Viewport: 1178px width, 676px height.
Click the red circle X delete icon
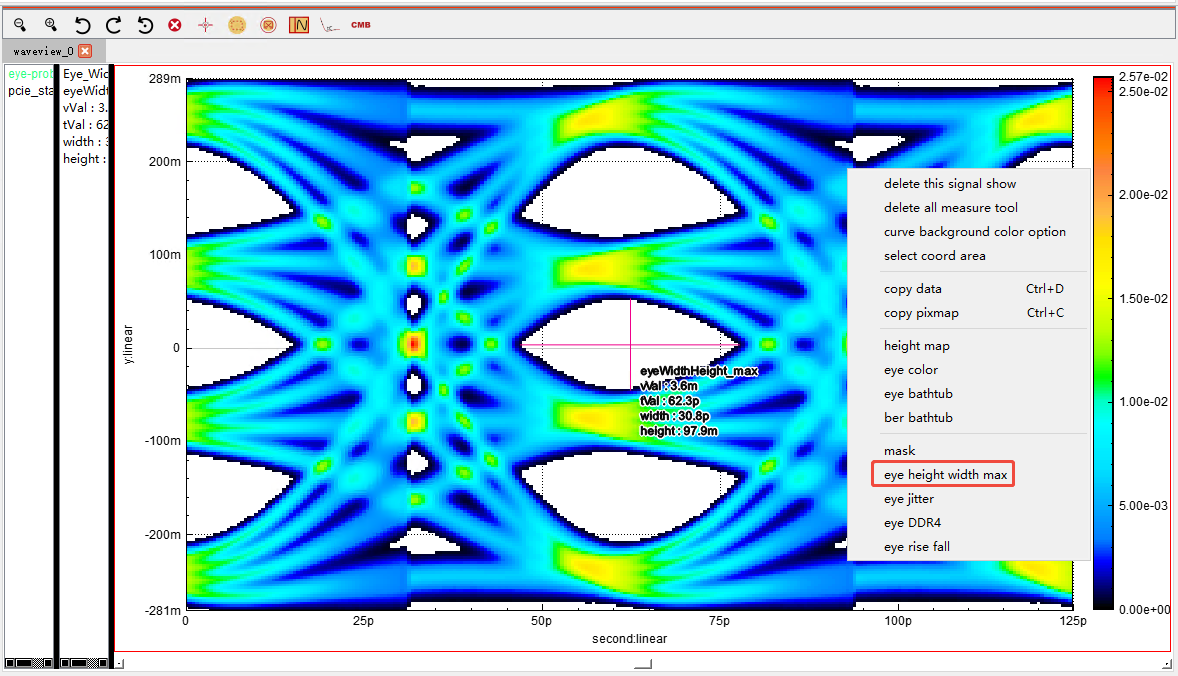[x=175, y=24]
